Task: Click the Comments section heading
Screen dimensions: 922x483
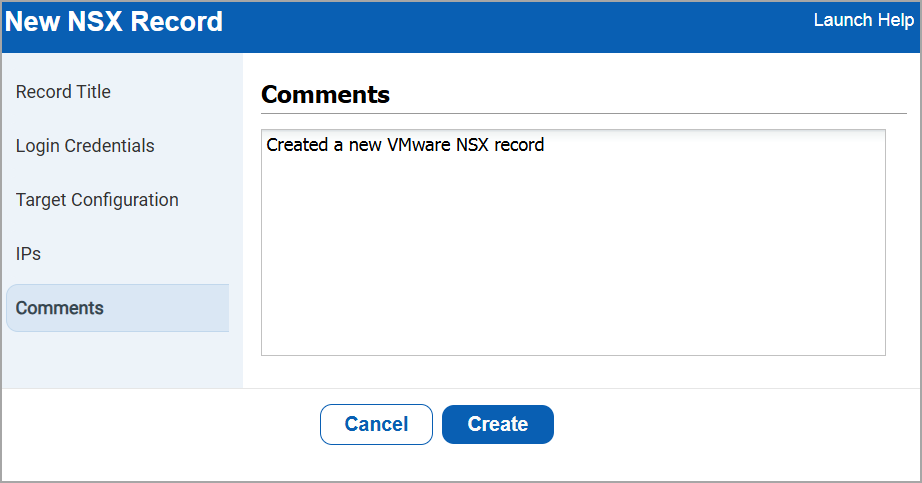Action: [325, 95]
